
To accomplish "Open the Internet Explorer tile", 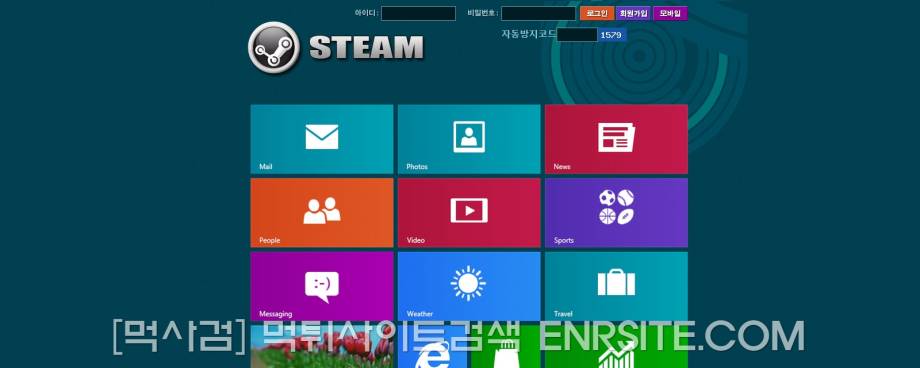I will [x=432, y=348].
